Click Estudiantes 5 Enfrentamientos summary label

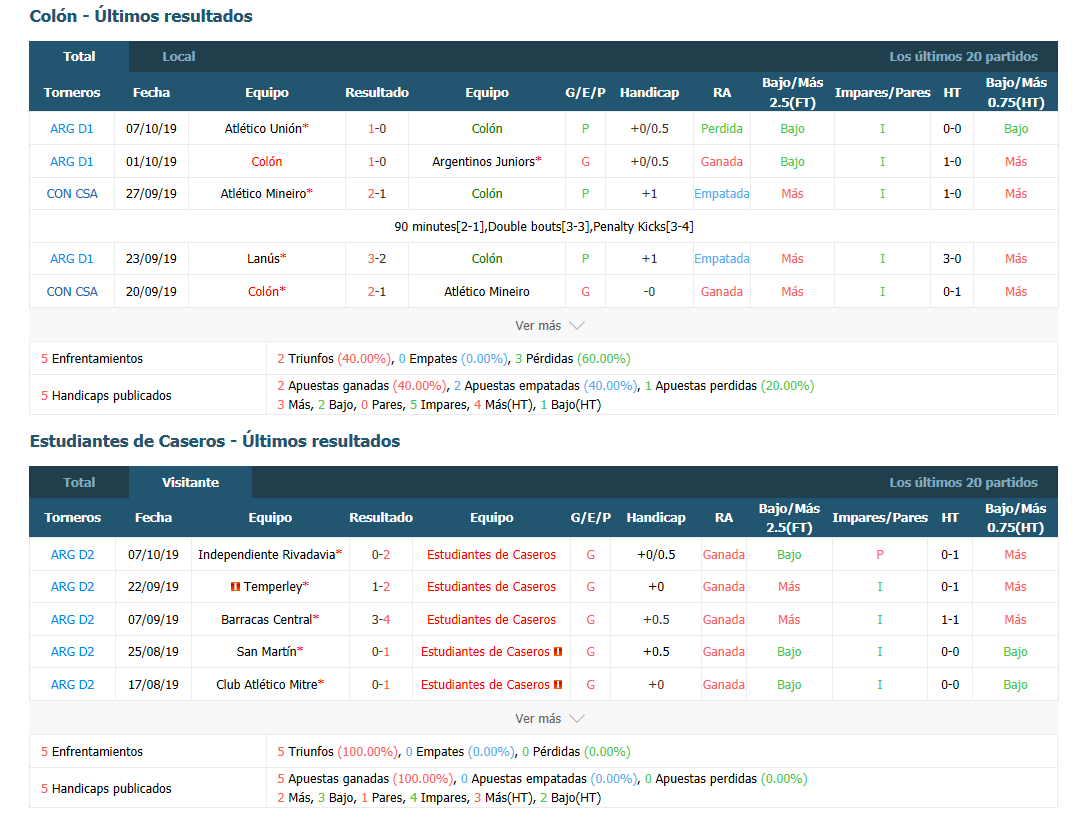tap(92, 751)
